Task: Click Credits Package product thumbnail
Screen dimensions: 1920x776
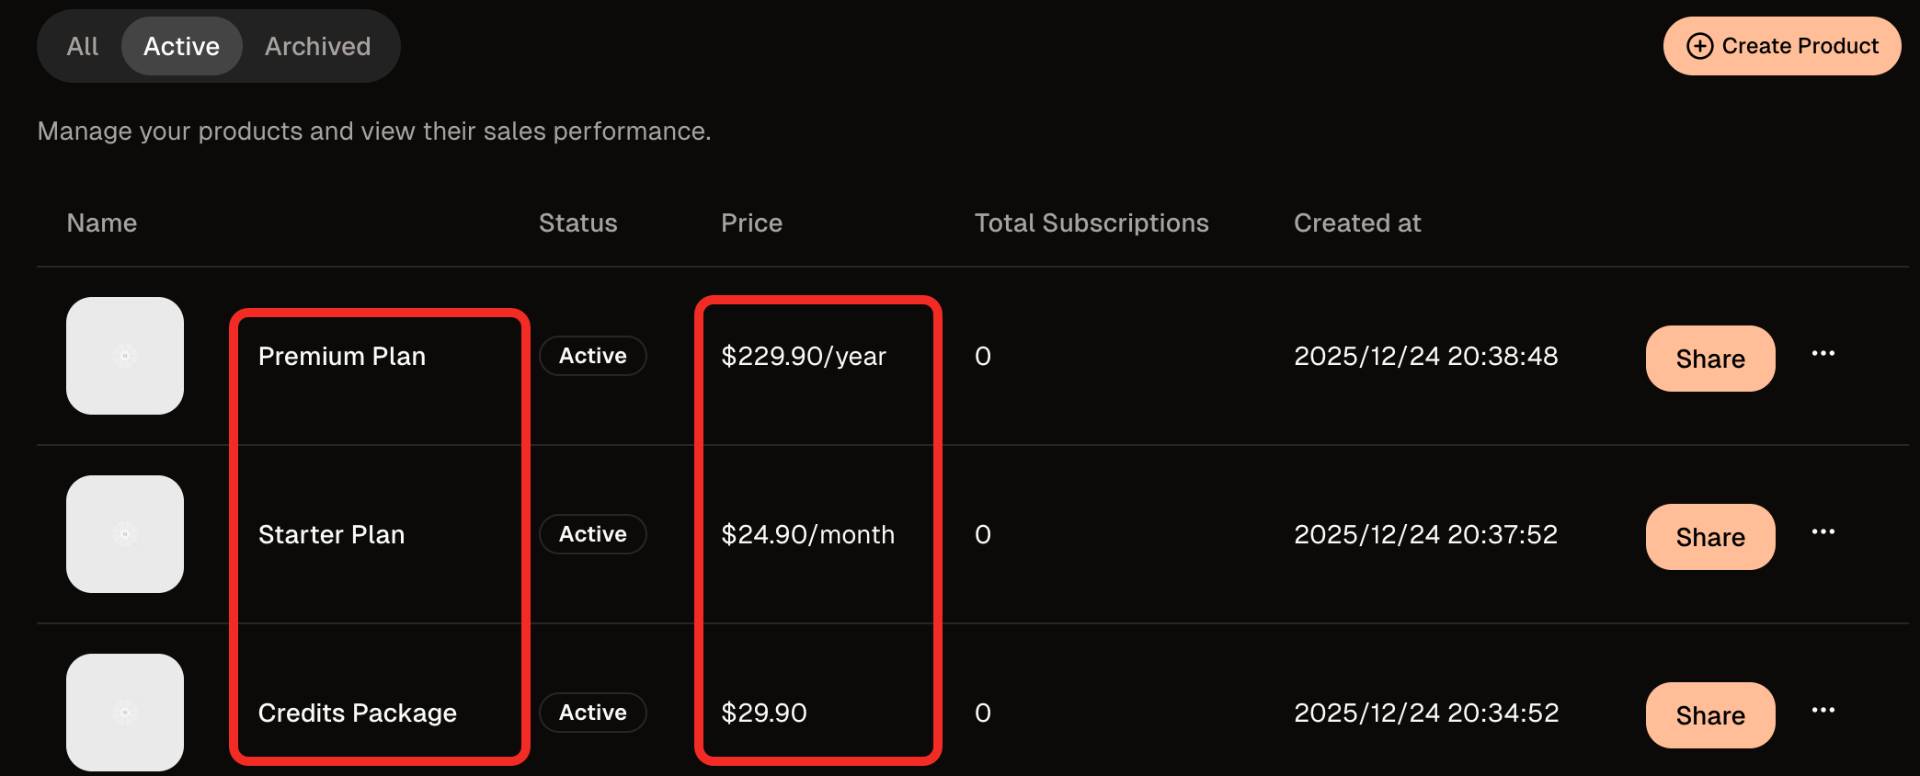Action: click(125, 712)
